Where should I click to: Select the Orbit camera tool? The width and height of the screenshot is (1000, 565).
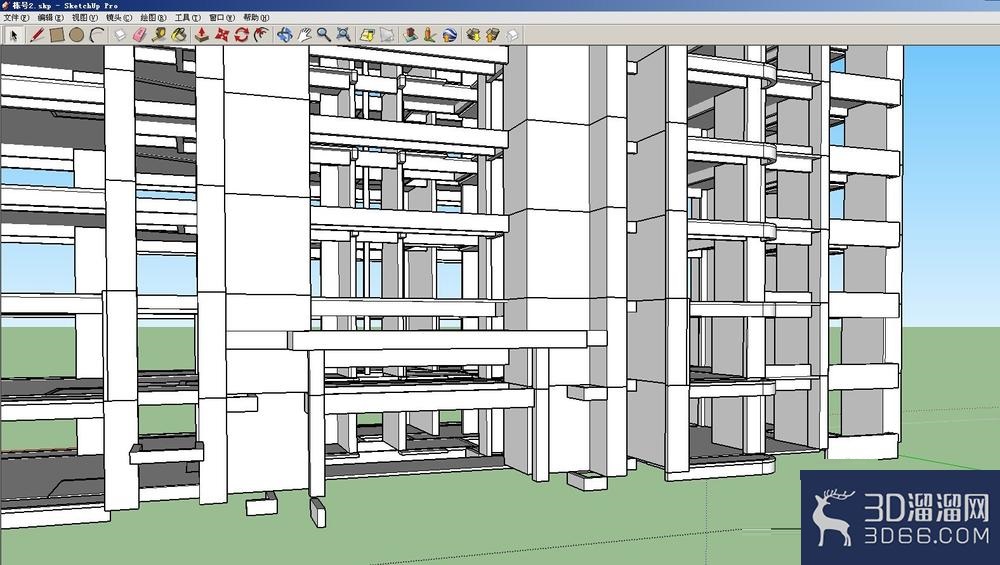284,35
